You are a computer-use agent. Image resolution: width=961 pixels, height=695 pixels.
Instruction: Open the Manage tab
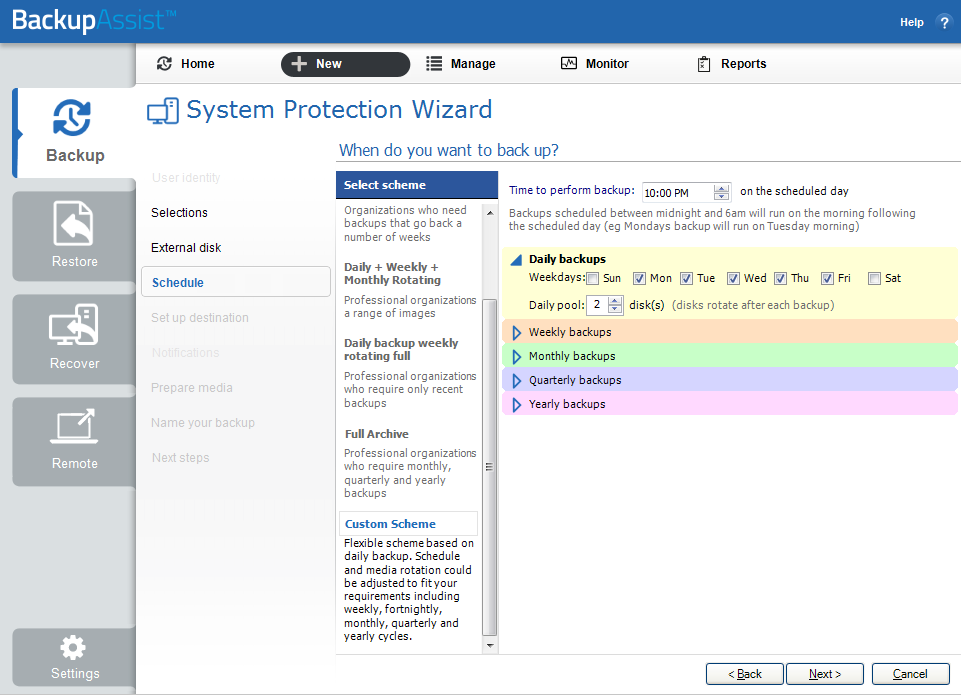point(461,64)
